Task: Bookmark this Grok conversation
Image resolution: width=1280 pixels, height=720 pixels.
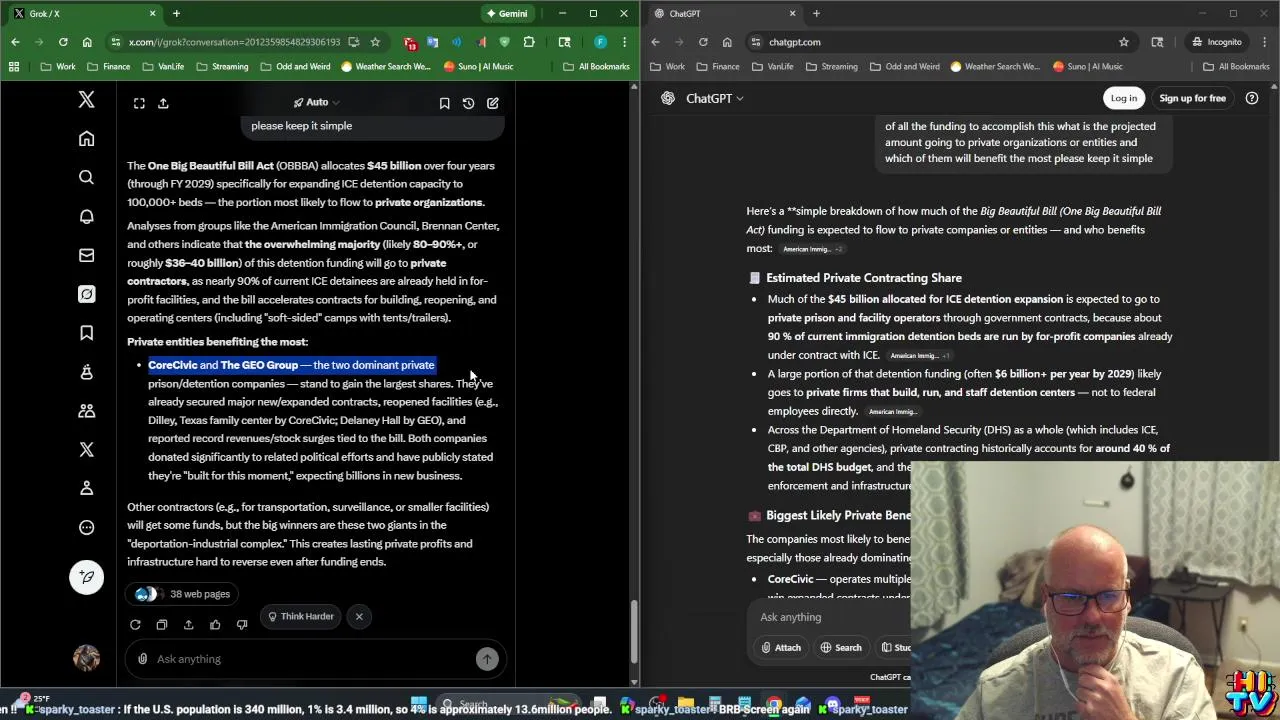Action: (444, 103)
